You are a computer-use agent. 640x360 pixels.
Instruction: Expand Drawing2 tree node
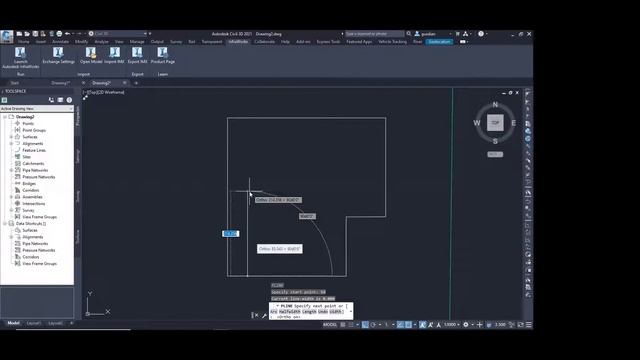5,117
